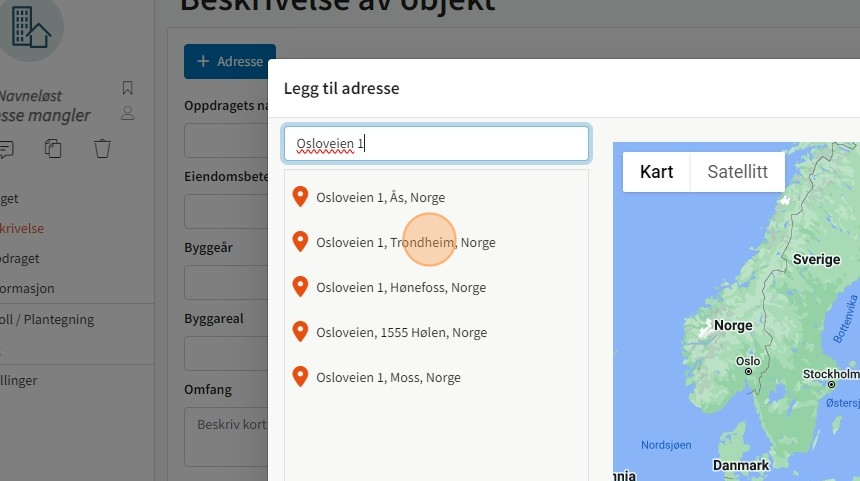Viewport: 860px width, 481px height.
Task: Click the copy document icon
Action: pos(53,149)
